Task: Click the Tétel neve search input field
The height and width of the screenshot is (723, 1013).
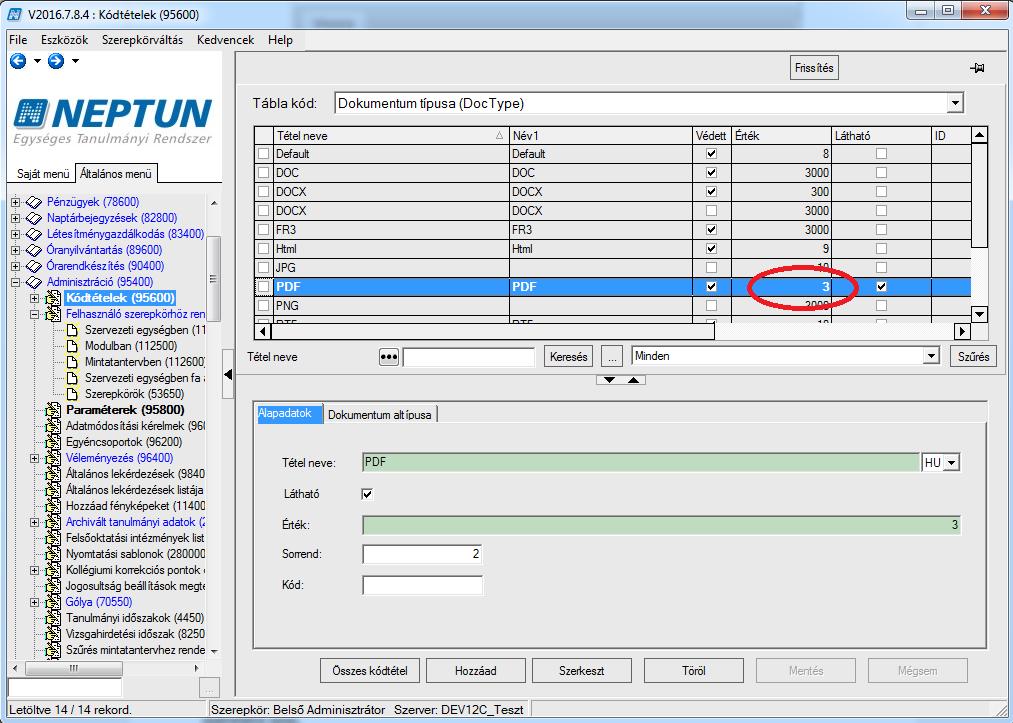Action: tap(468, 357)
